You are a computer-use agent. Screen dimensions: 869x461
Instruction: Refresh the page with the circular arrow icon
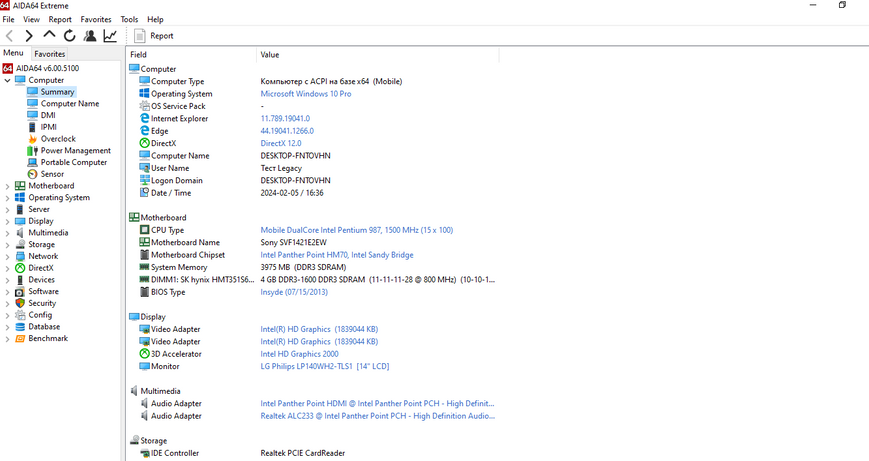[x=69, y=36]
